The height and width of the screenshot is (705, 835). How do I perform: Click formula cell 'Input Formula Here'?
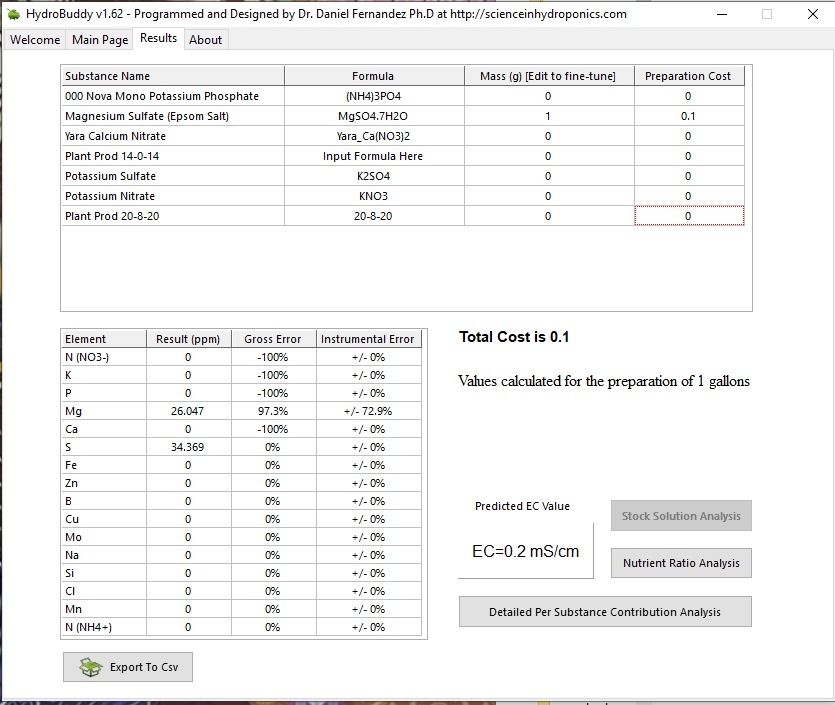[373, 156]
